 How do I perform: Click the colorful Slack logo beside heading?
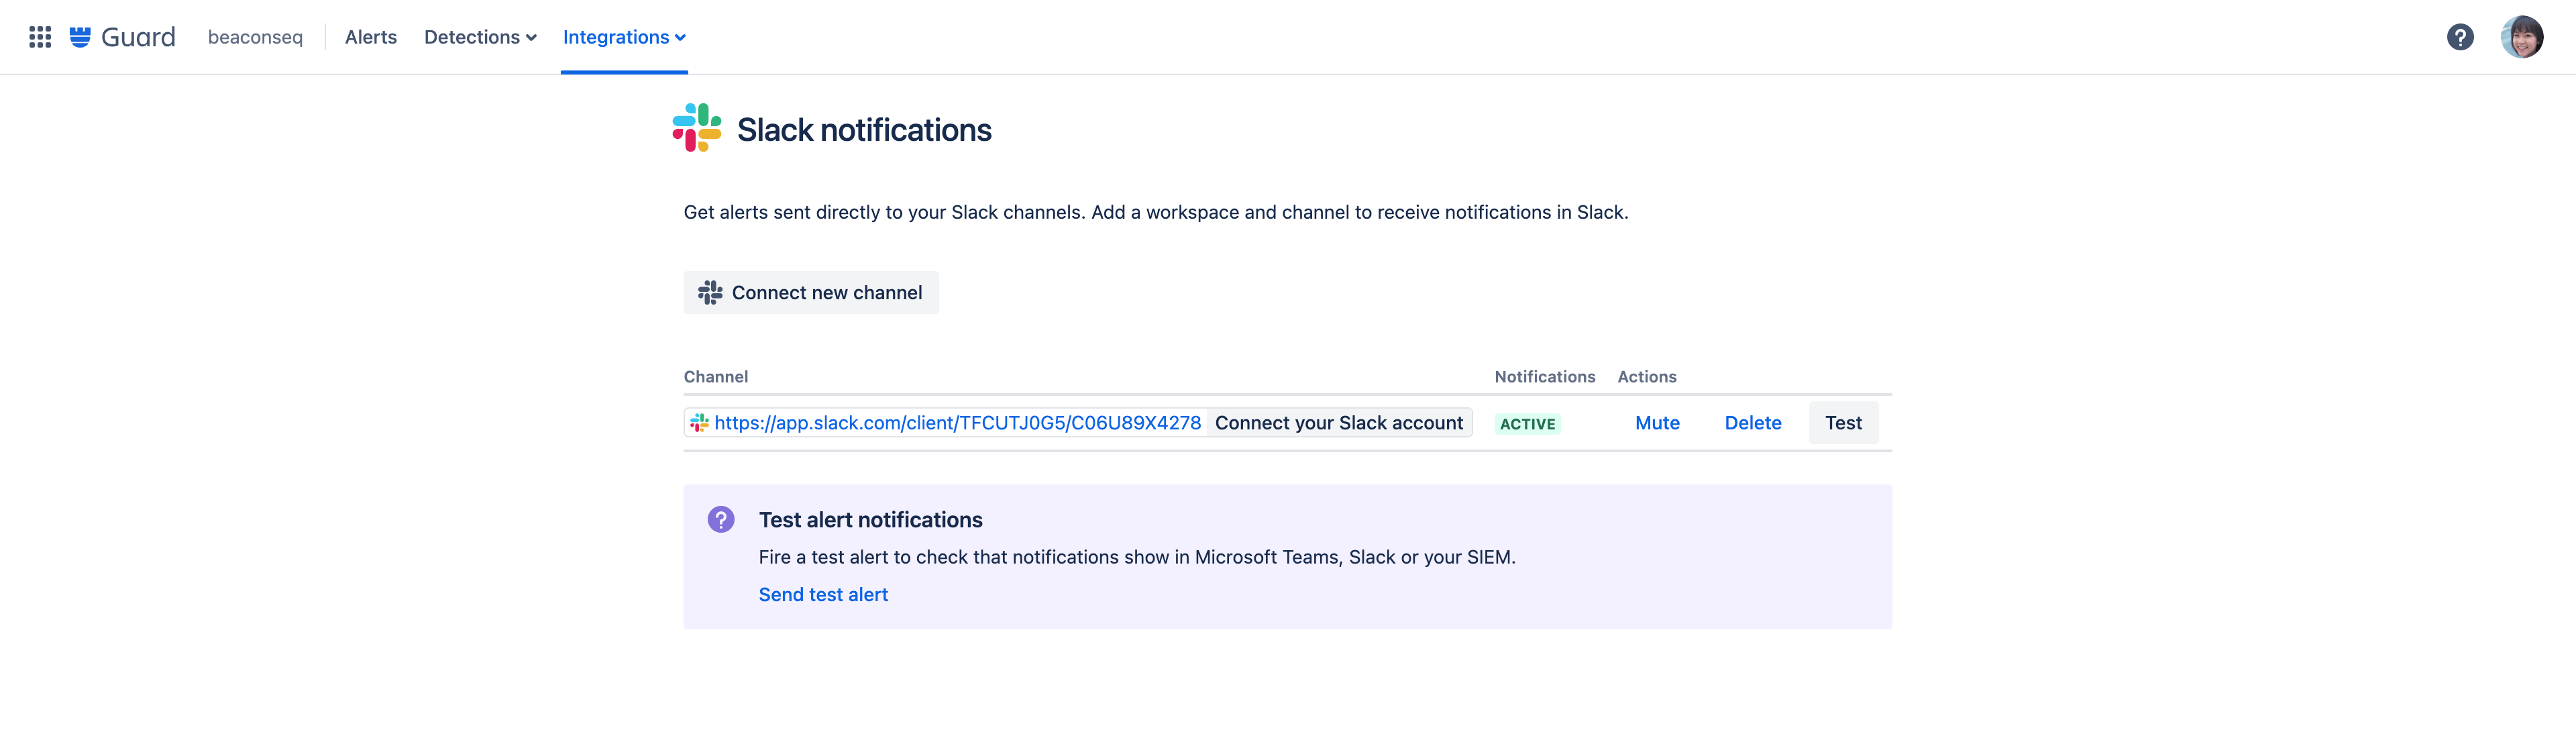click(697, 128)
